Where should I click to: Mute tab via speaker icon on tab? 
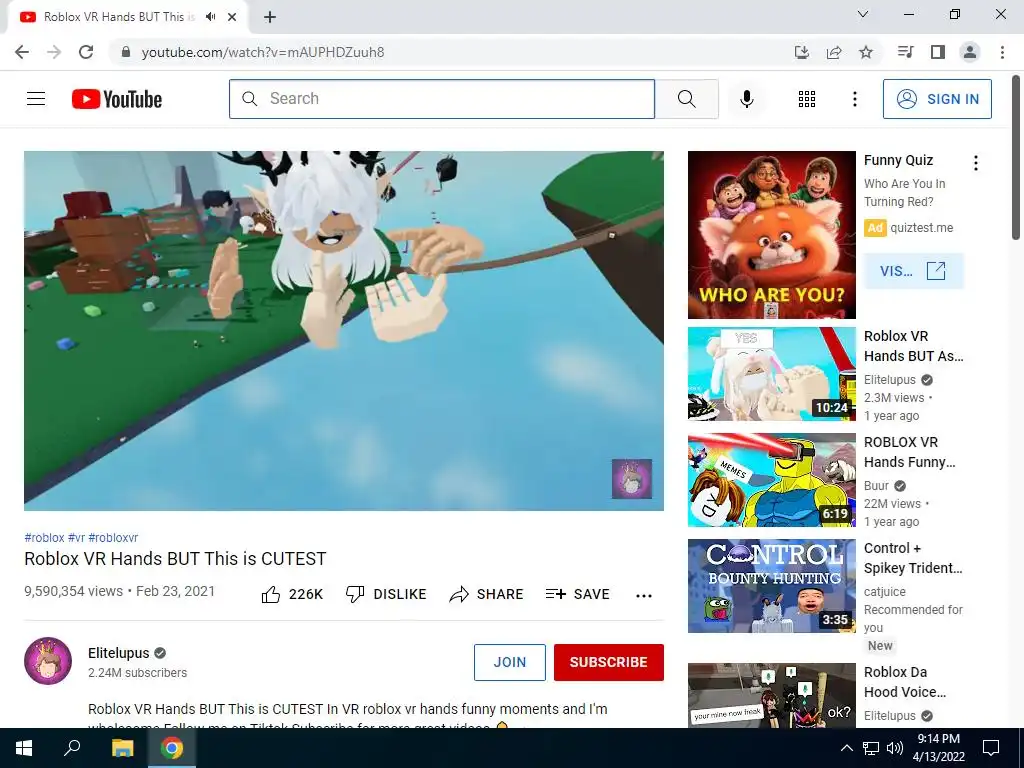coord(210,17)
